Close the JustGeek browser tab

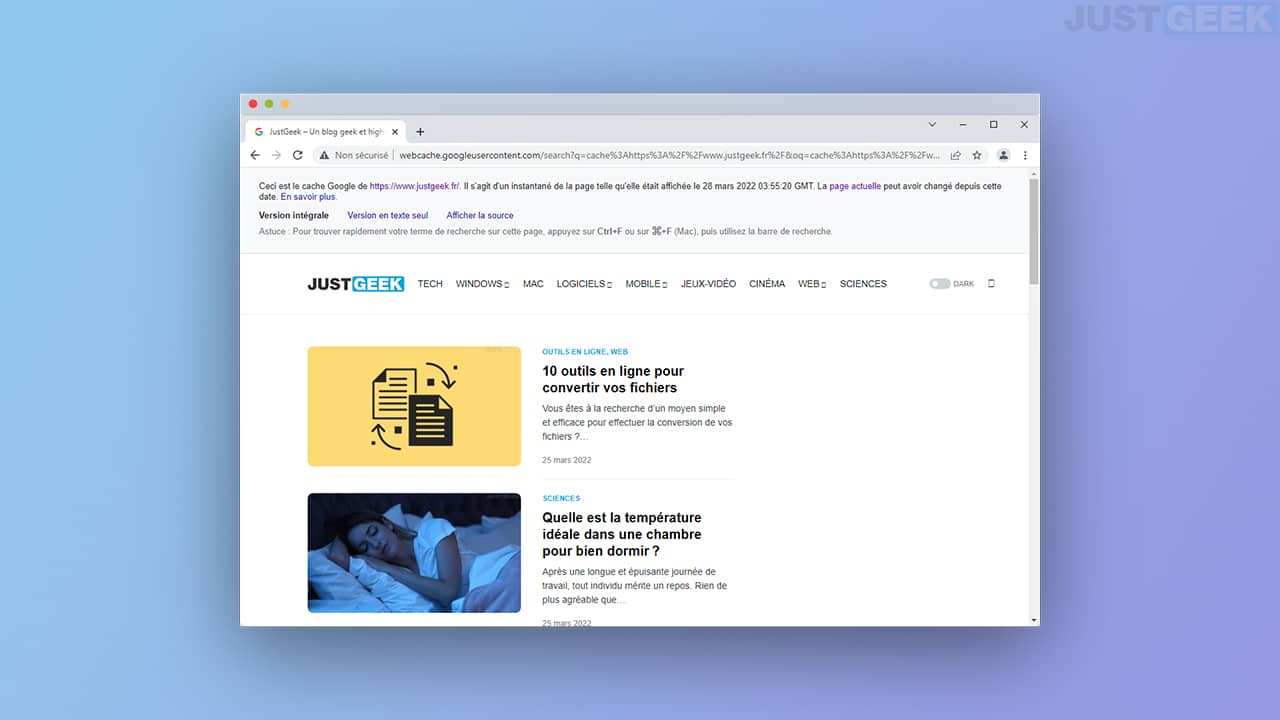(x=395, y=132)
